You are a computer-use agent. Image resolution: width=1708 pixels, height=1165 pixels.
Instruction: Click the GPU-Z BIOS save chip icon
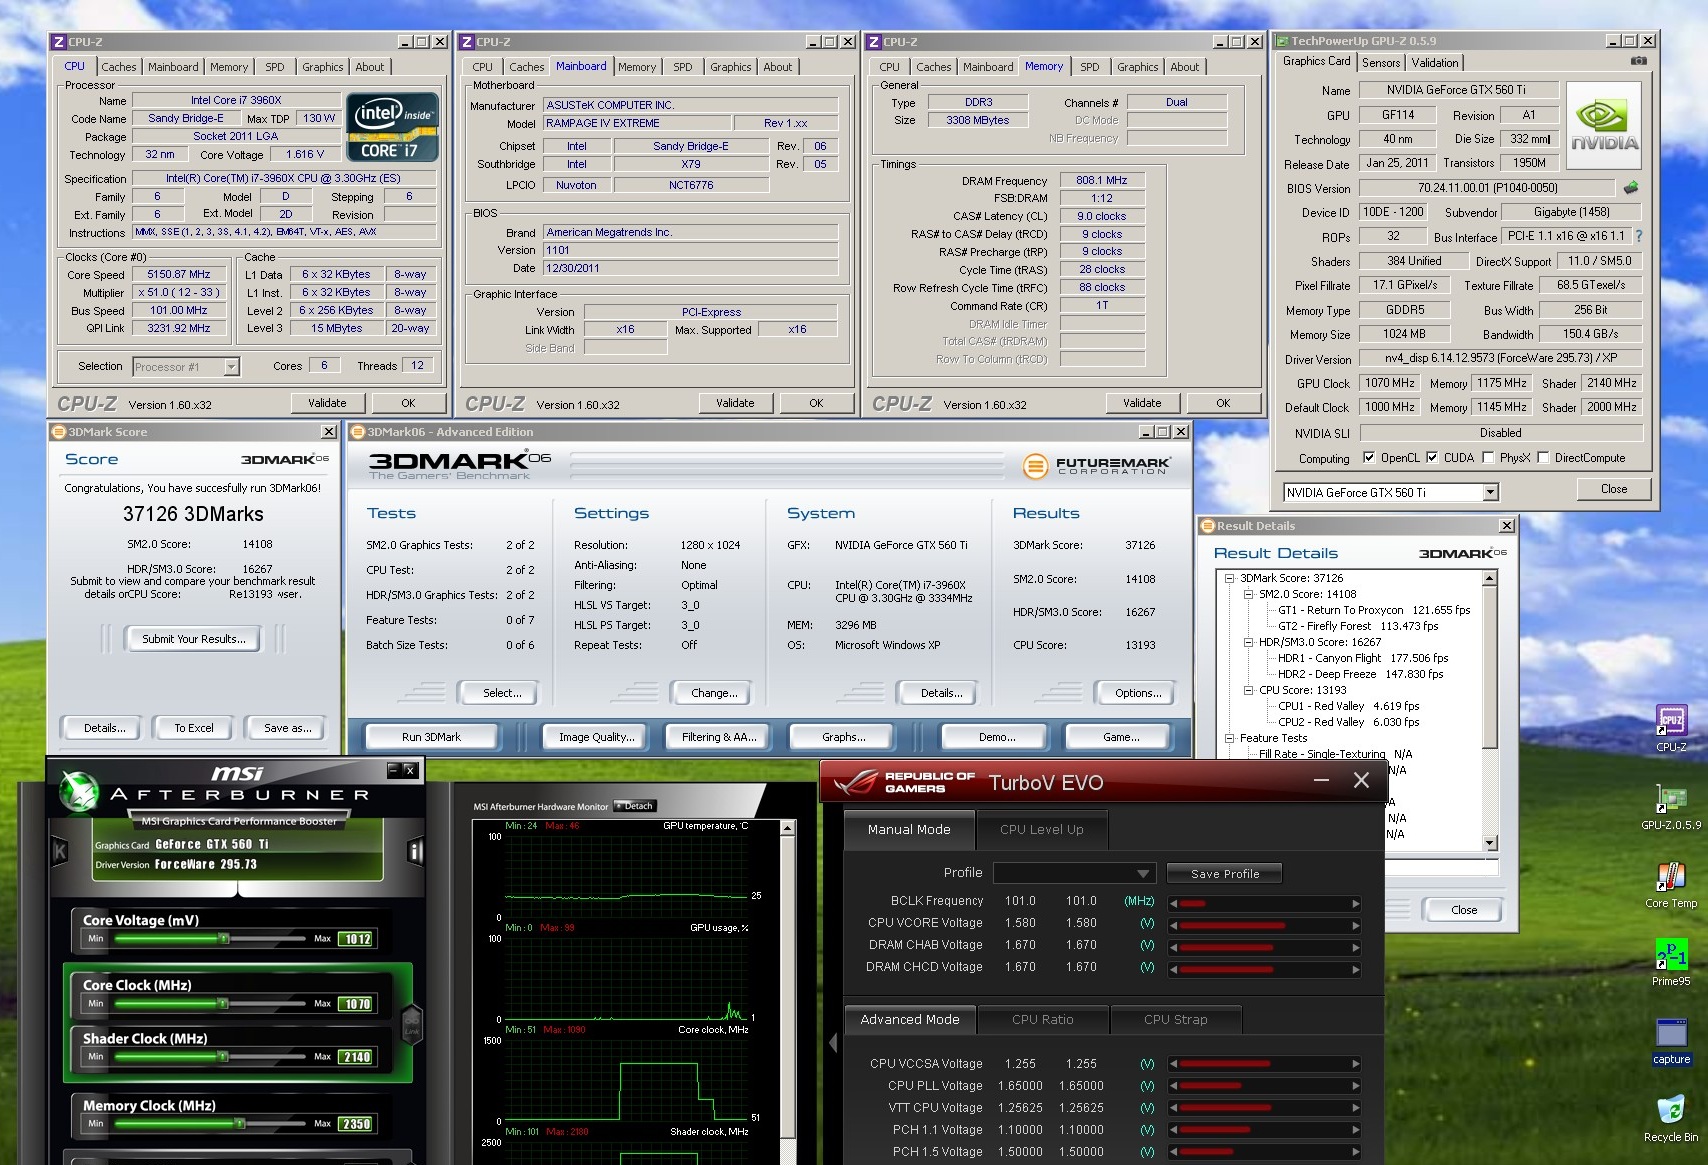coord(1631,187)
